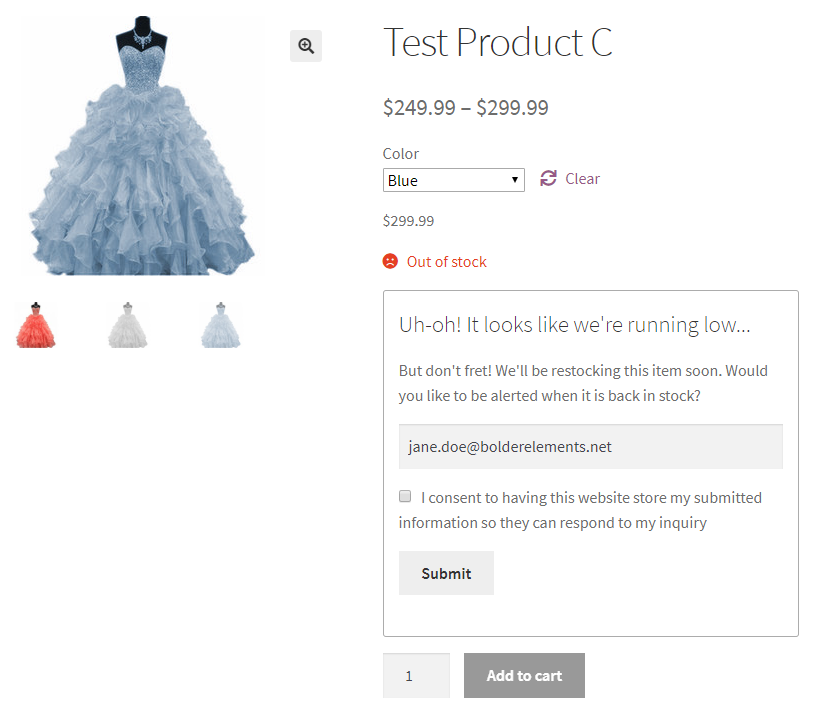Tick the consent checkbox for storing information
Screen dimensions: 826x710
(405, 496)
